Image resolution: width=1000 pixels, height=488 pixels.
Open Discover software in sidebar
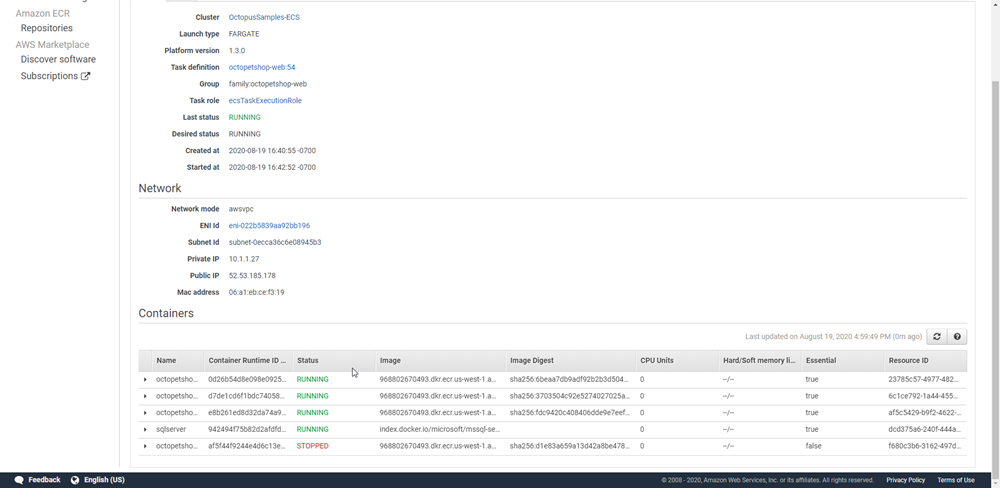point(58,59)
